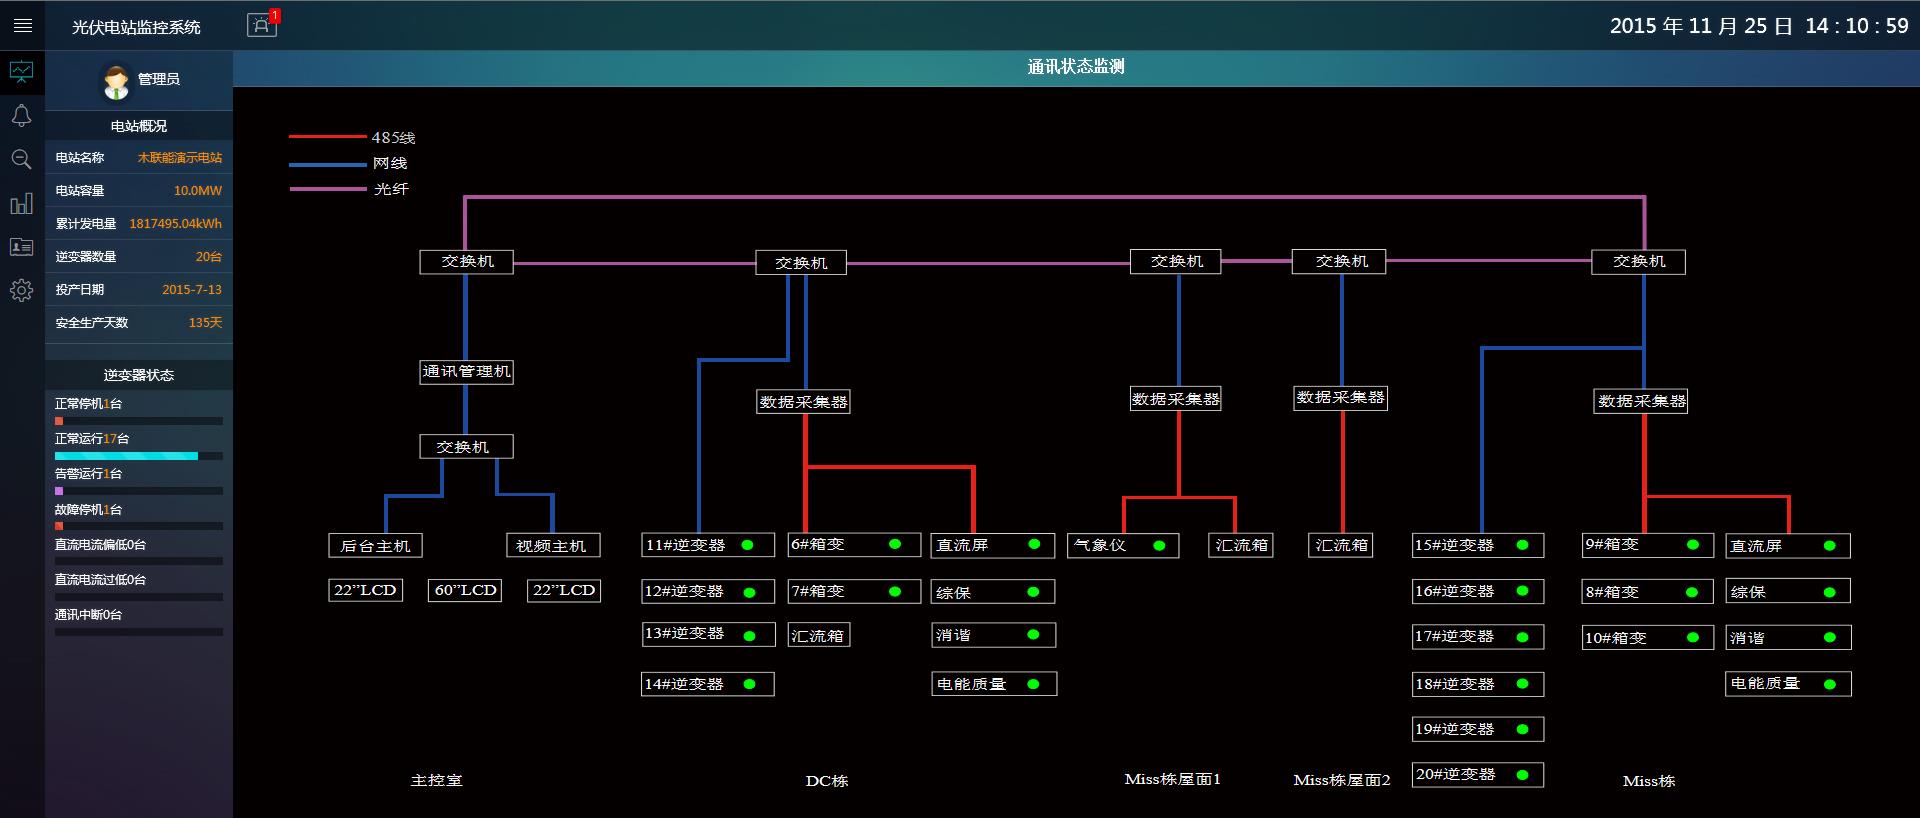
Task: Click the 告警运行1台 status bar
Action: [139, 491]
